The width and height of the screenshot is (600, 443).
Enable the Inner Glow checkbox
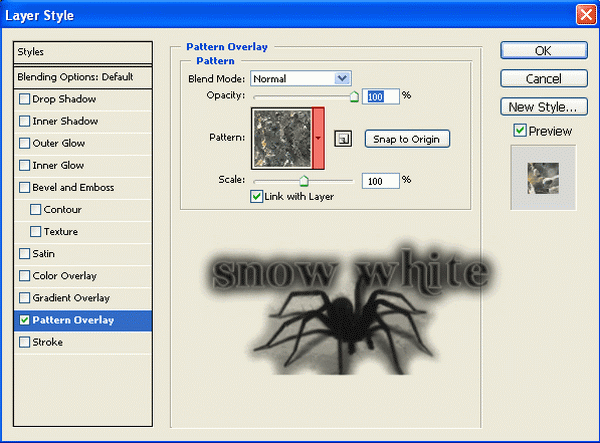point(25,165)
